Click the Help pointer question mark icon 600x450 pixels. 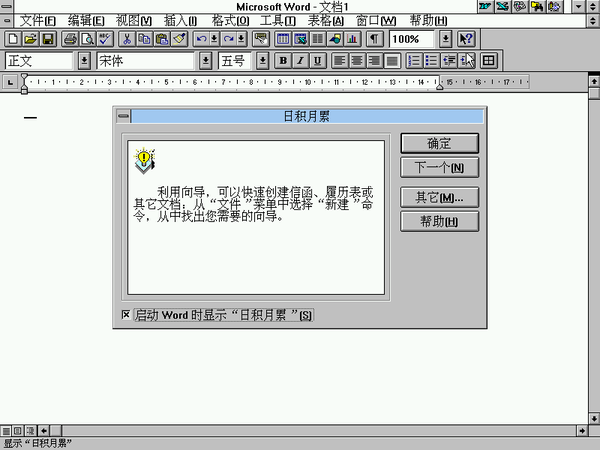coord(466,39)
